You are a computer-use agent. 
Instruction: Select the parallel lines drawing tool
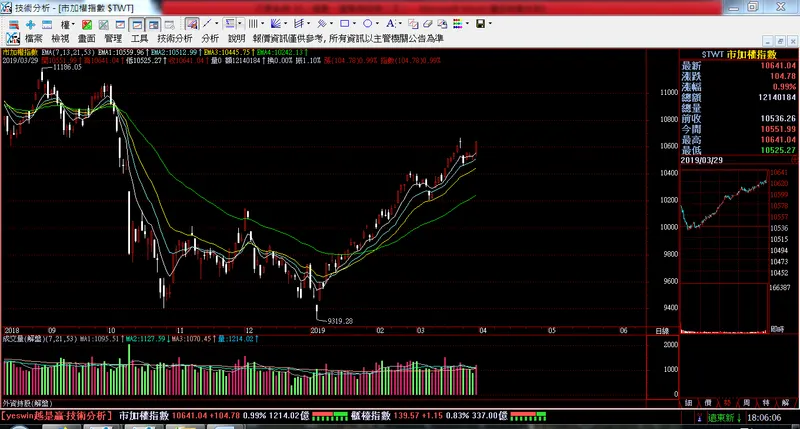click(321, 23)
